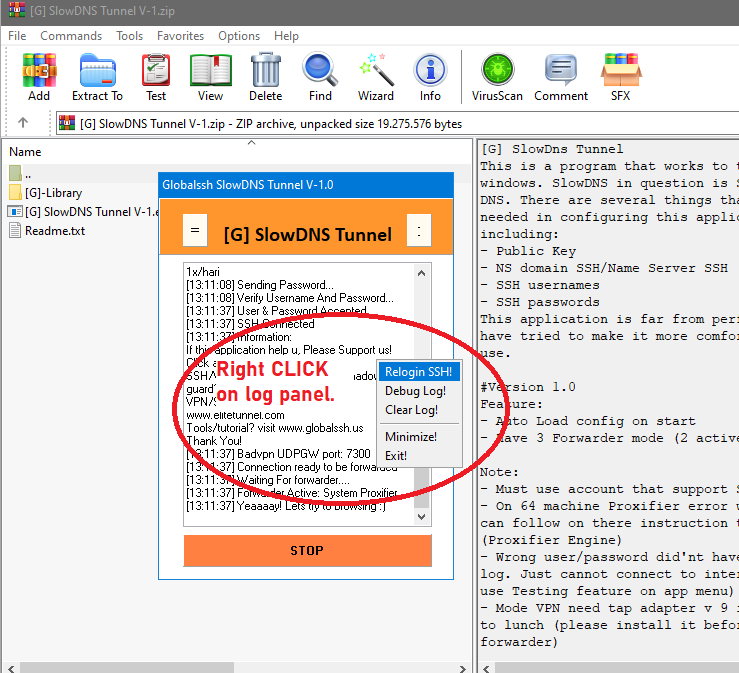Click the Readme.txt file icon

15,230
